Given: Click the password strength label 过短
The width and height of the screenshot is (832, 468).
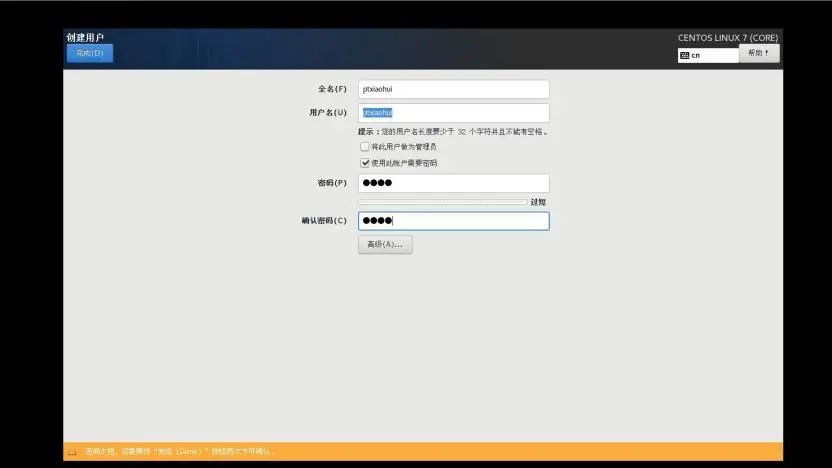Looking at the screenshot, I should [x=538, y=202].
